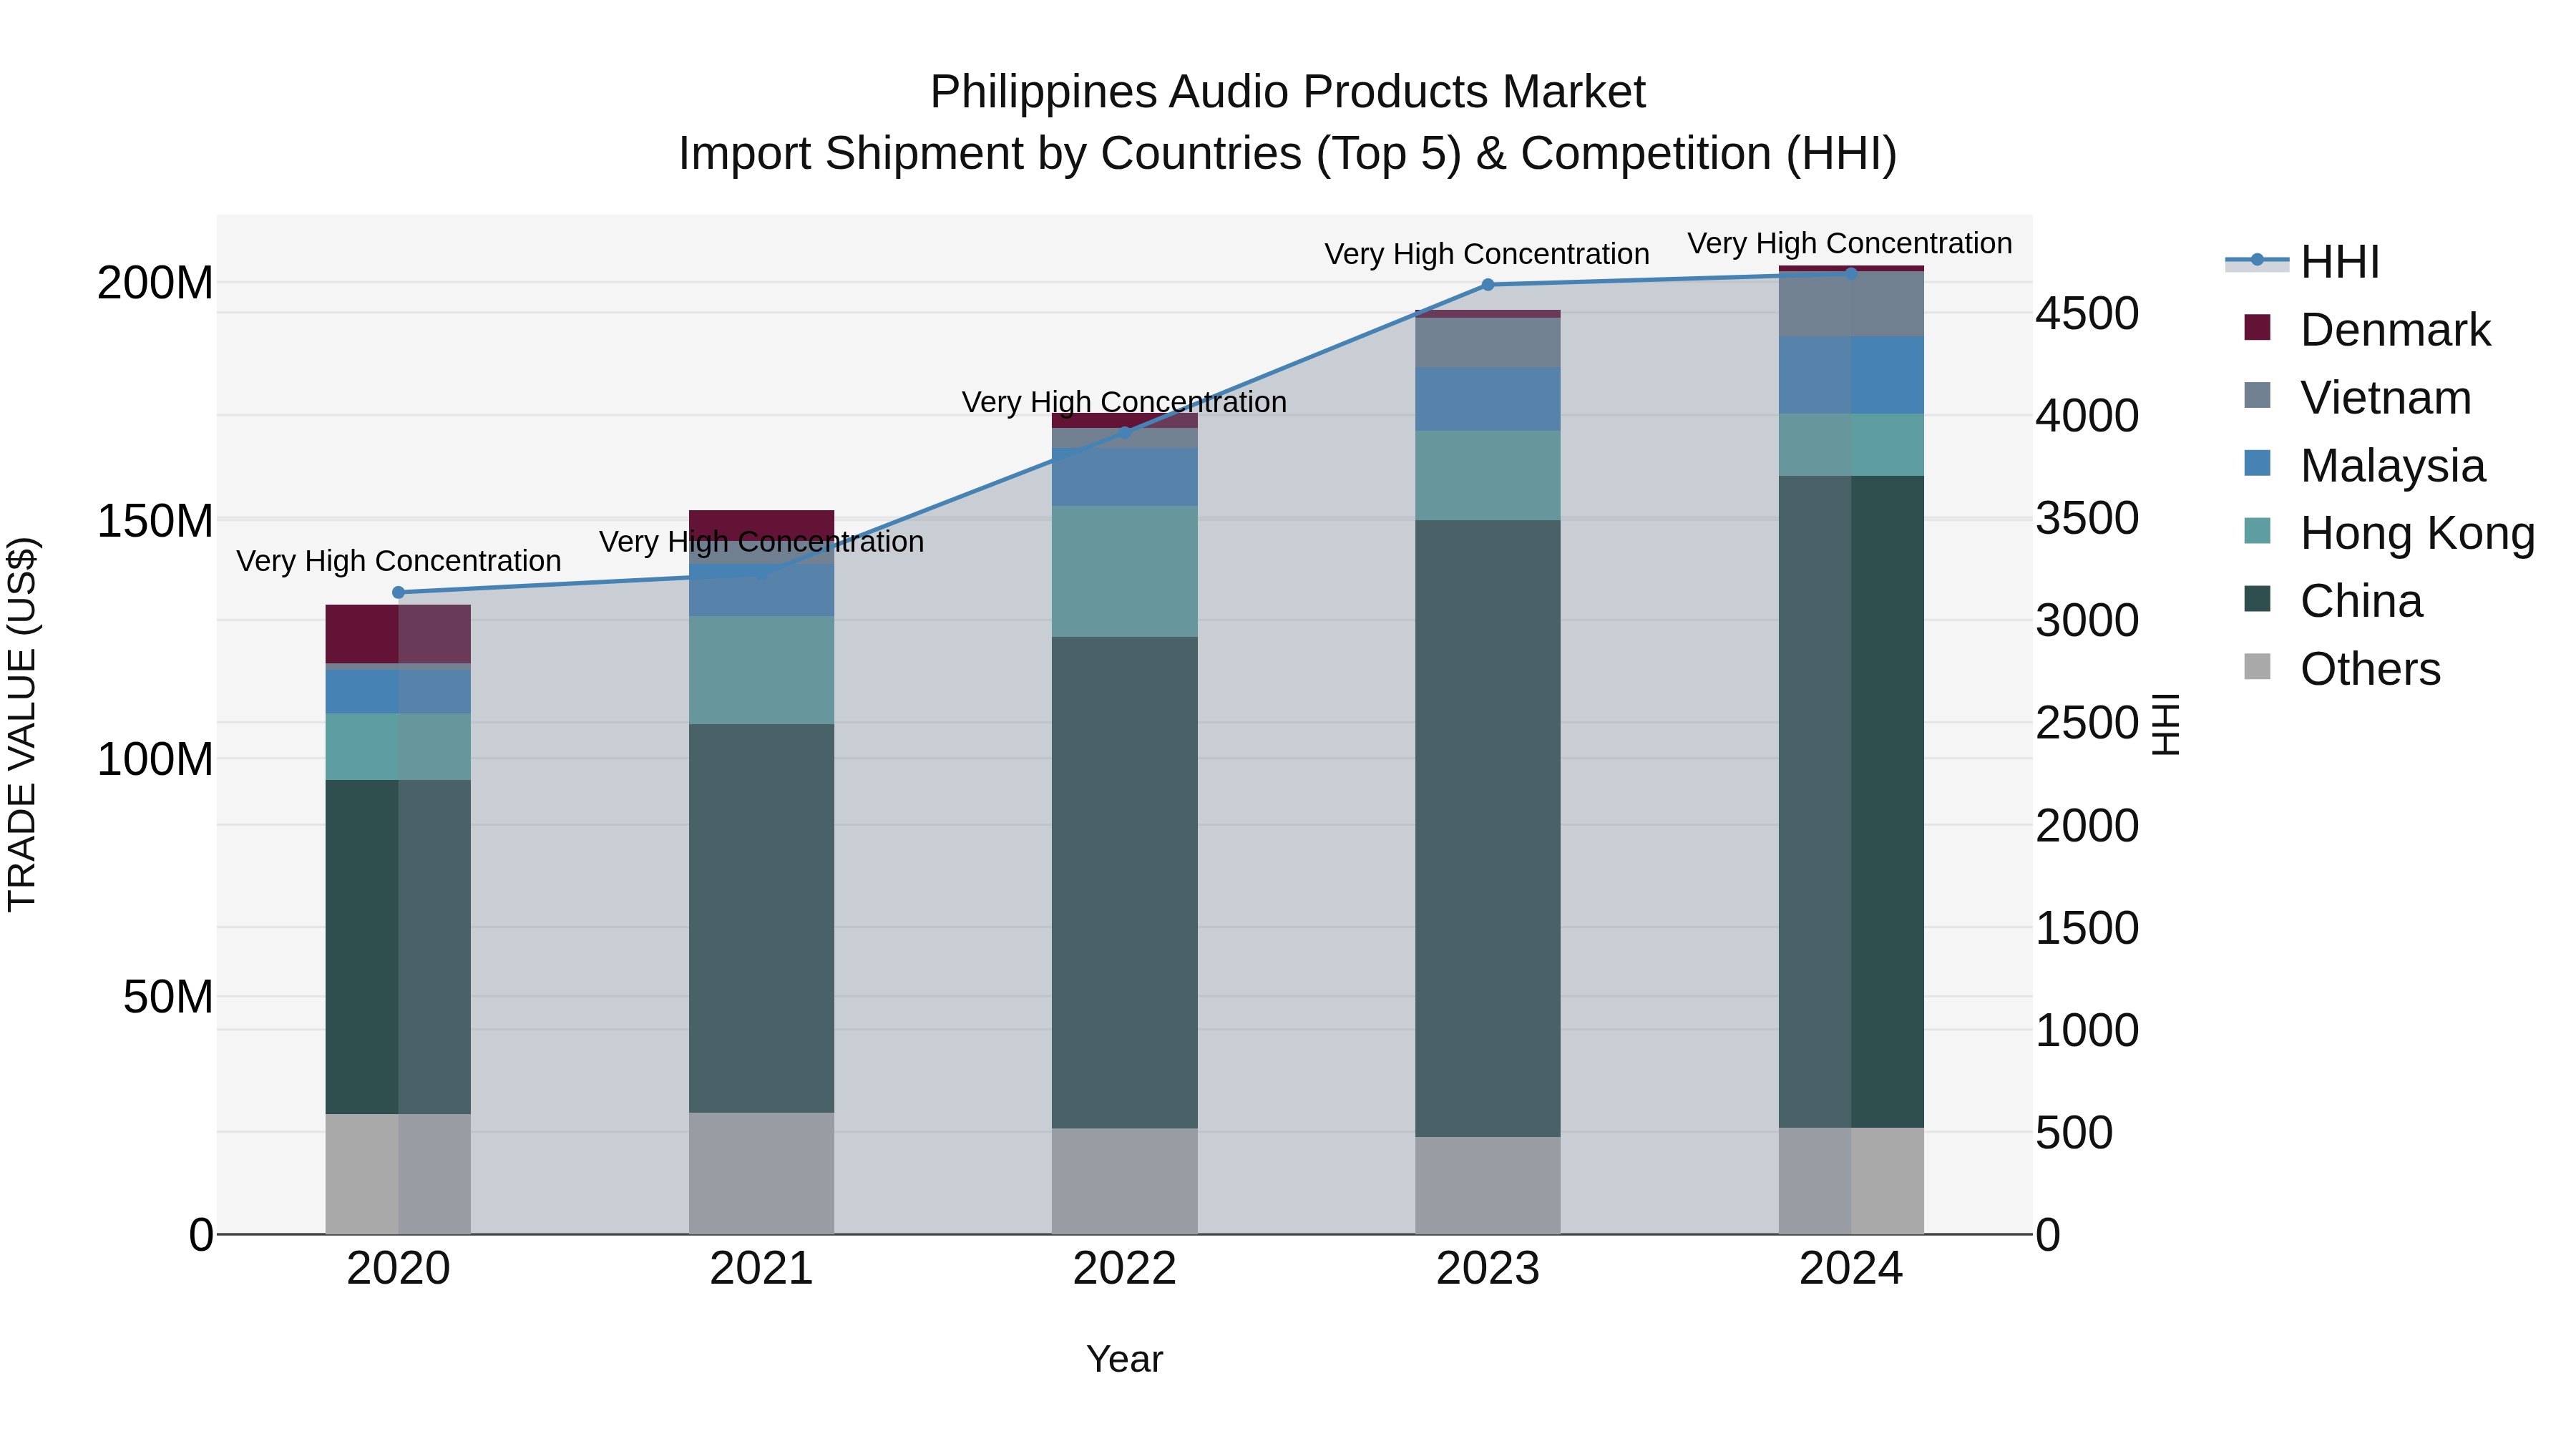Click the Malaysia segment of 2024 bar
This screenshot has height=1449, width=2576.
pos(1851,375)
